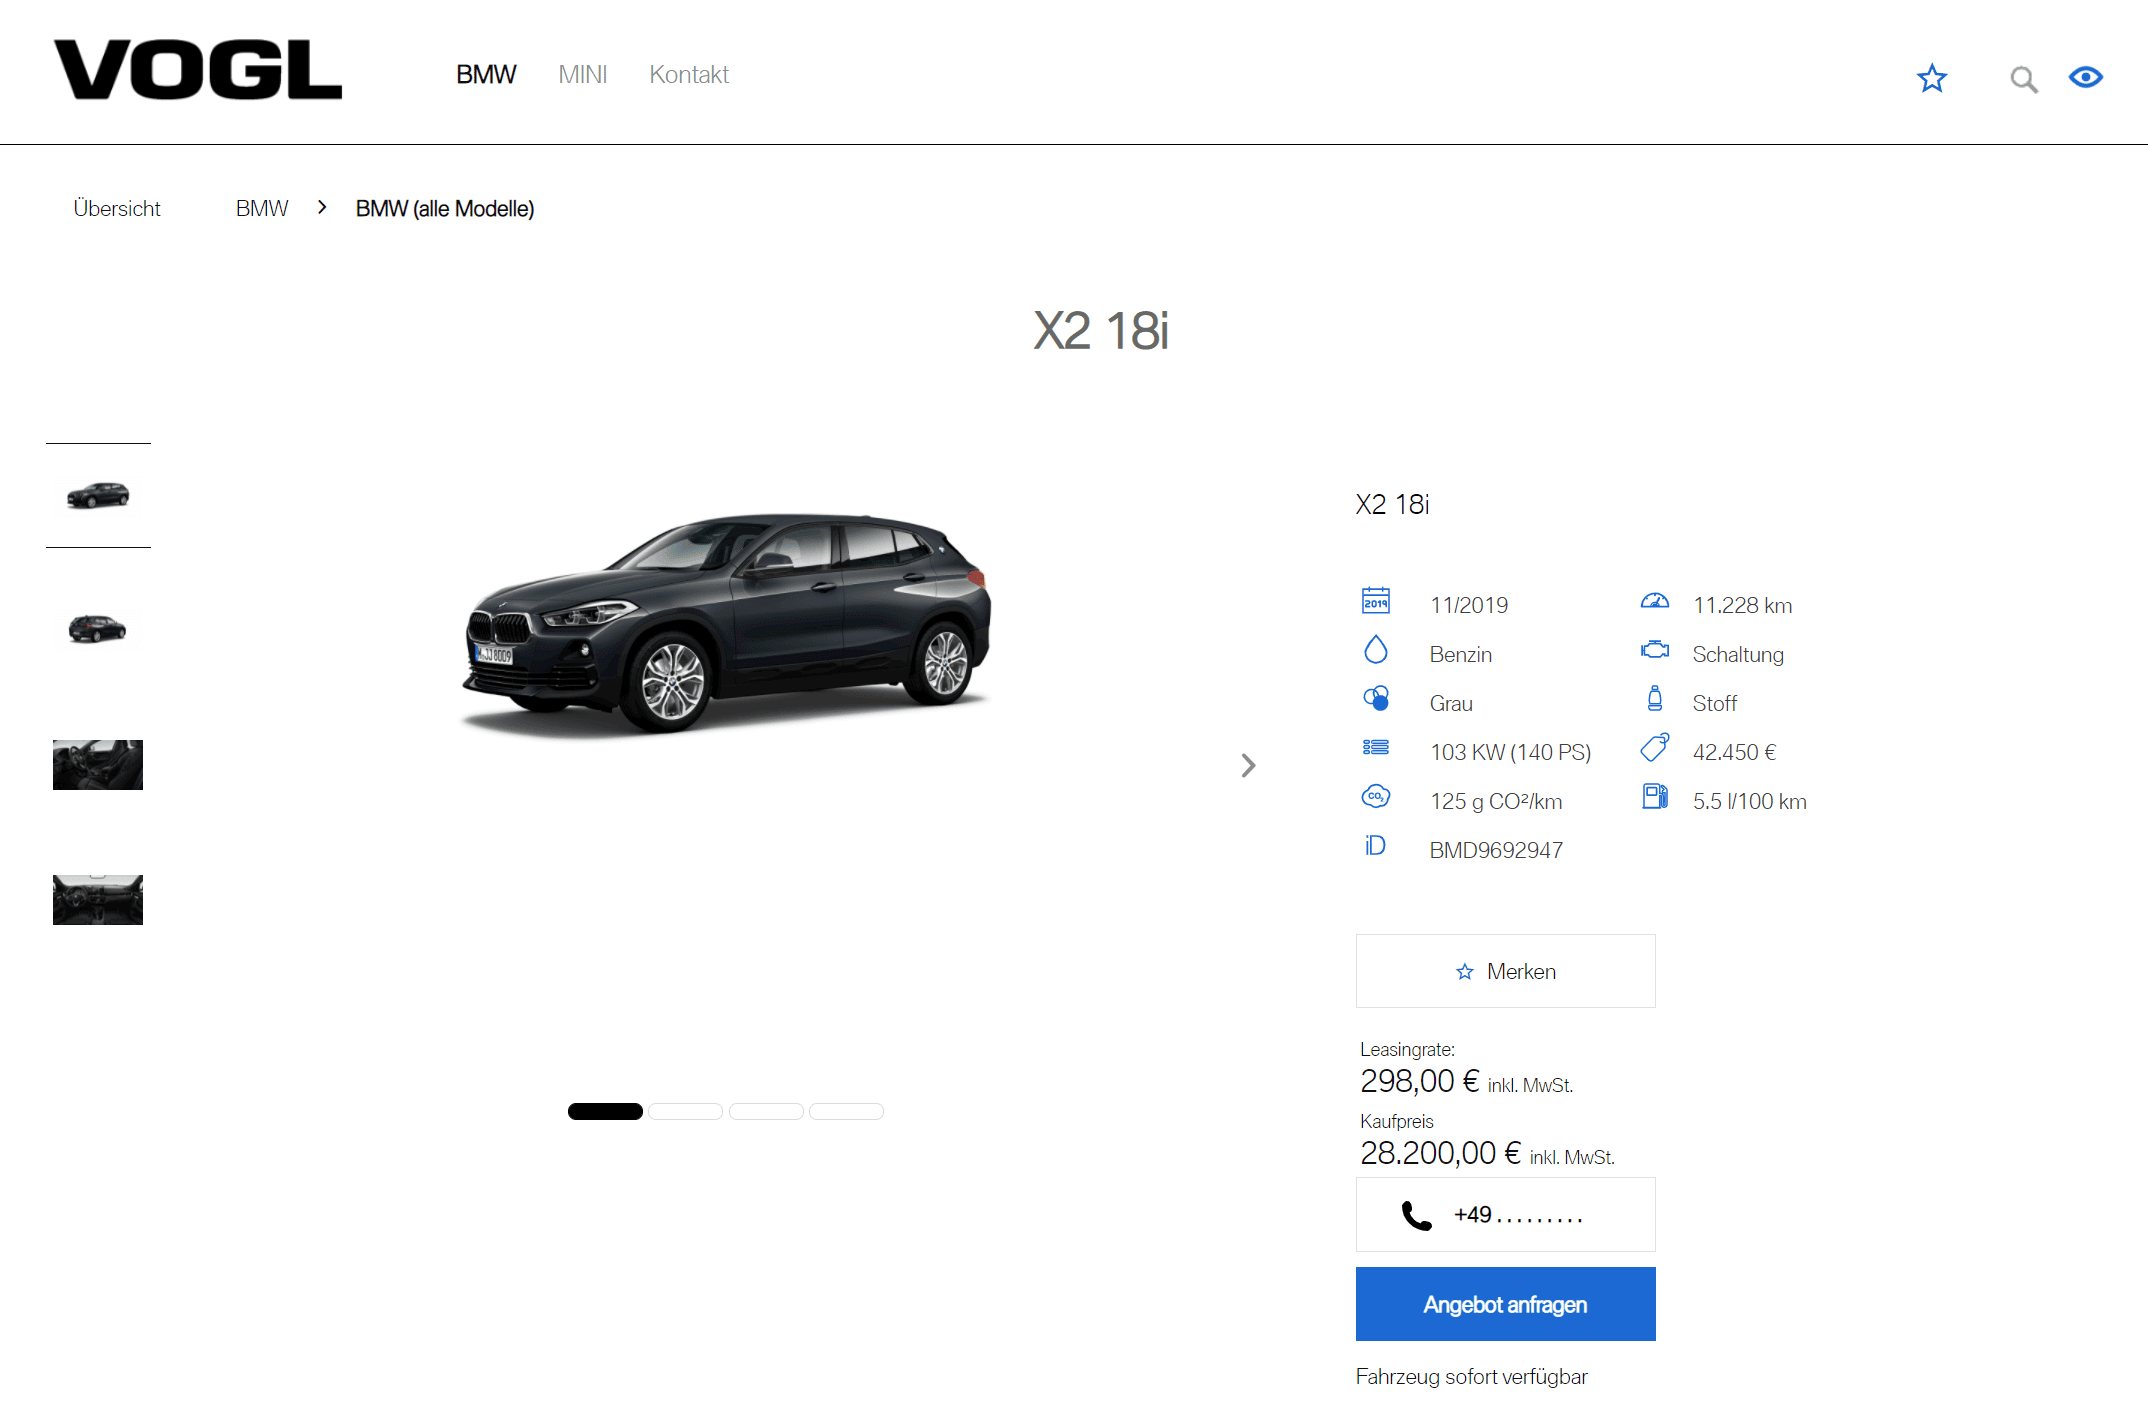Click the fuel drop icon beside Benzin
This screenshot has width=2148, height=1407.
(x=1376, y=650)
